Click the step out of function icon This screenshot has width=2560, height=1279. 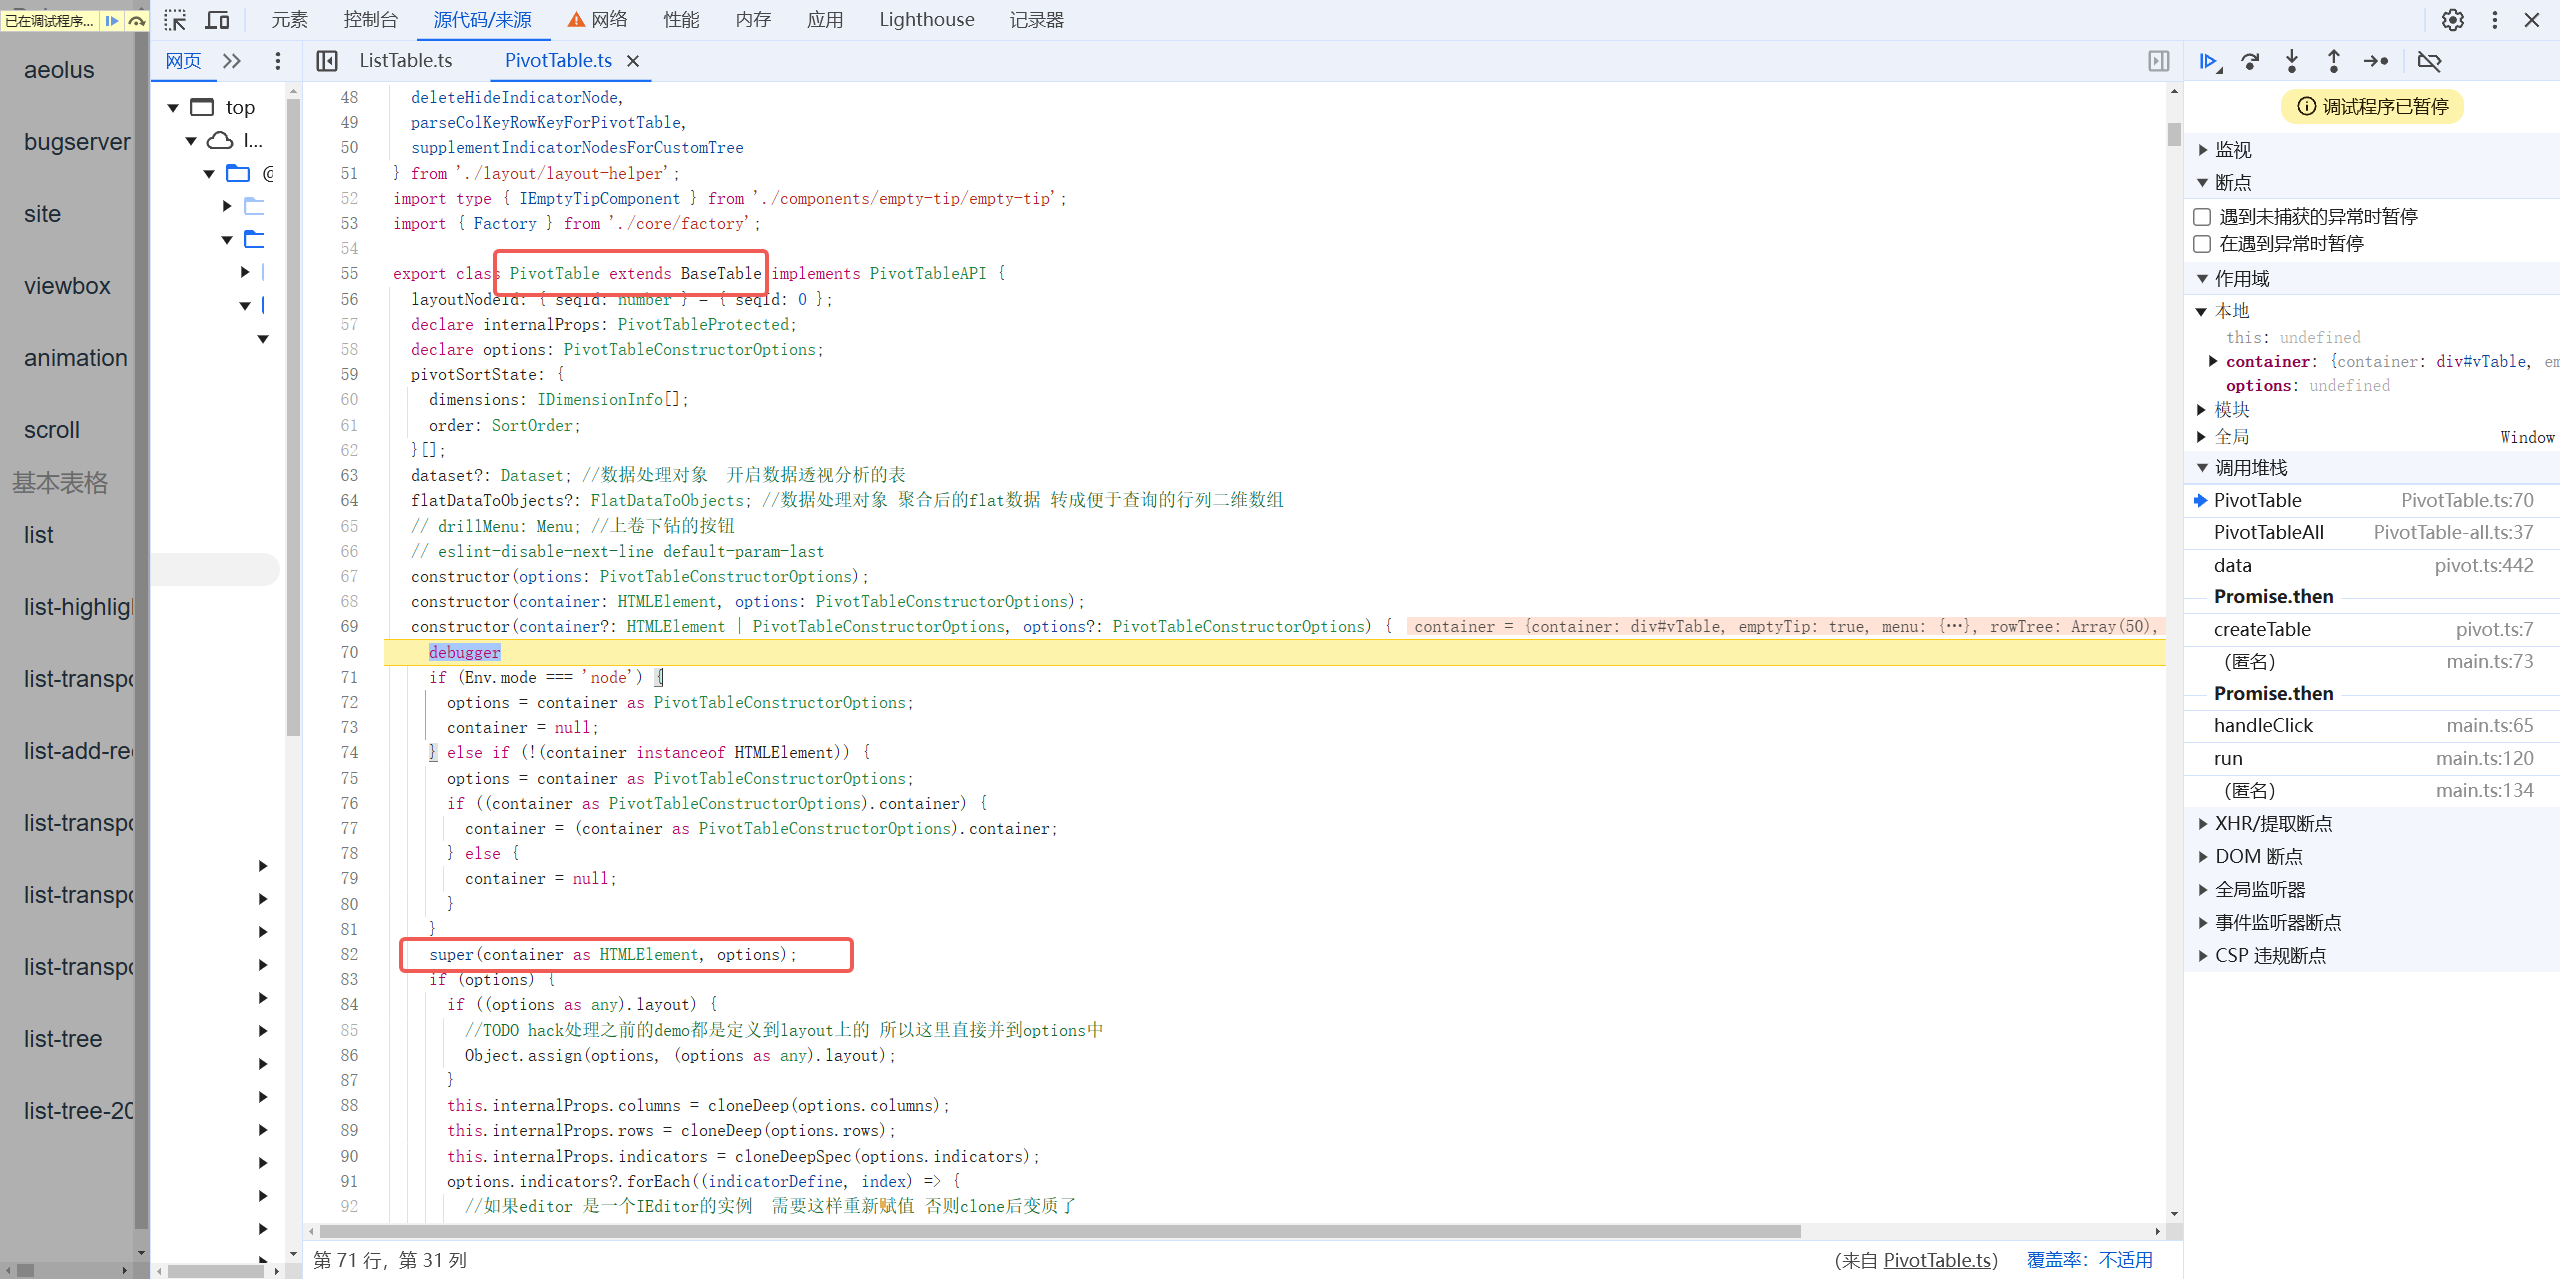coord(2334,61)
